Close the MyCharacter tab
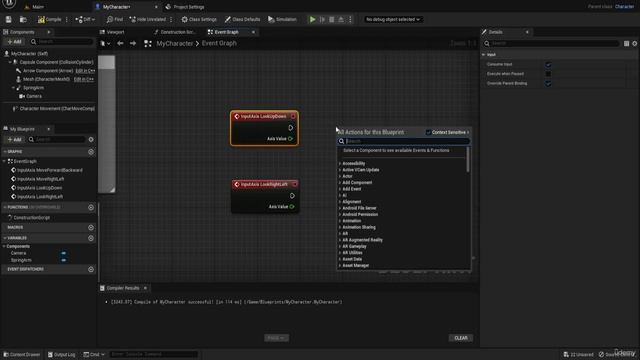Viewport: 640px width, 360px height. (156, 7)
